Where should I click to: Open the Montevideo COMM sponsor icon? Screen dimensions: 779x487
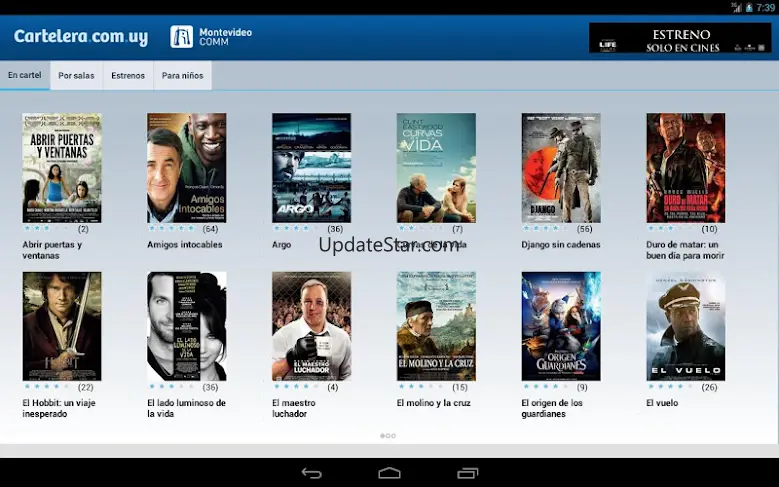(x=182, y=37)
